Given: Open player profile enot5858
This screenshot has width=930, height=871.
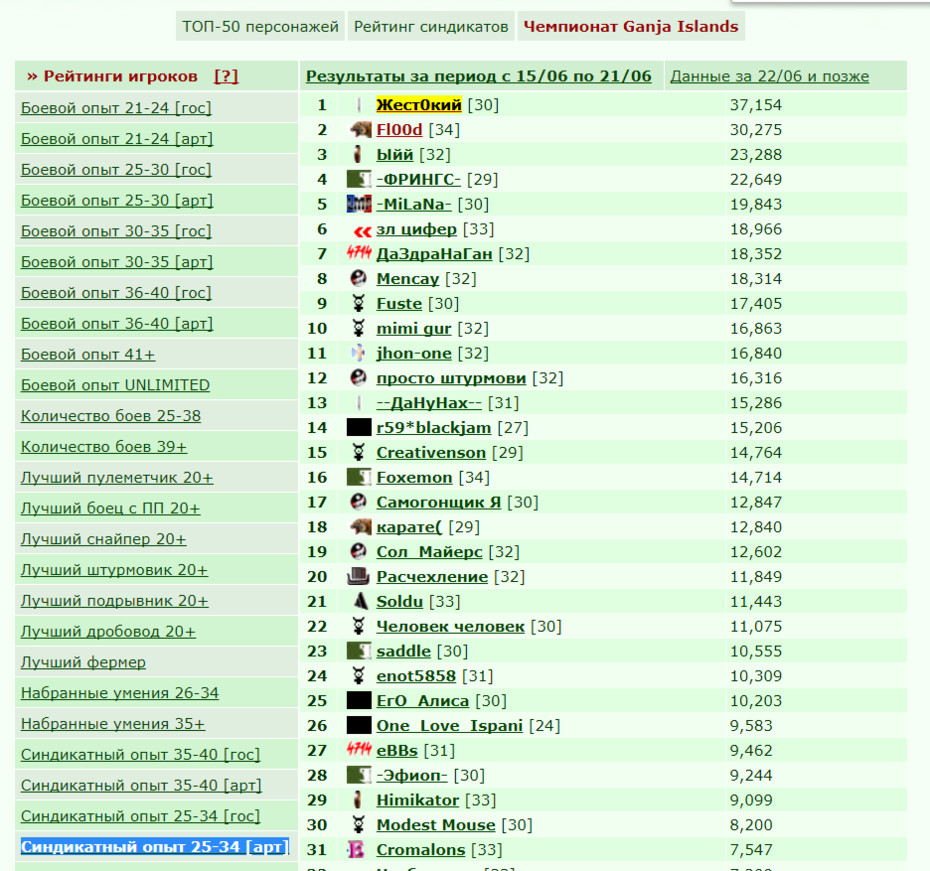Looking at the screenshot, I should [416, 676].
